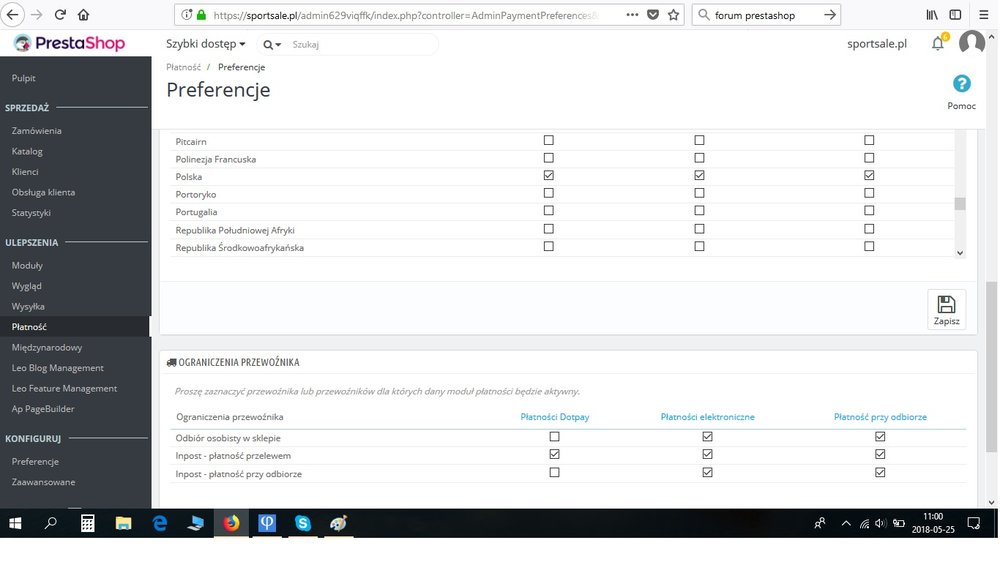The image size is (1000, 562).
Task: Open the sportsale.pl shop link
Action: tap(876, 44)
